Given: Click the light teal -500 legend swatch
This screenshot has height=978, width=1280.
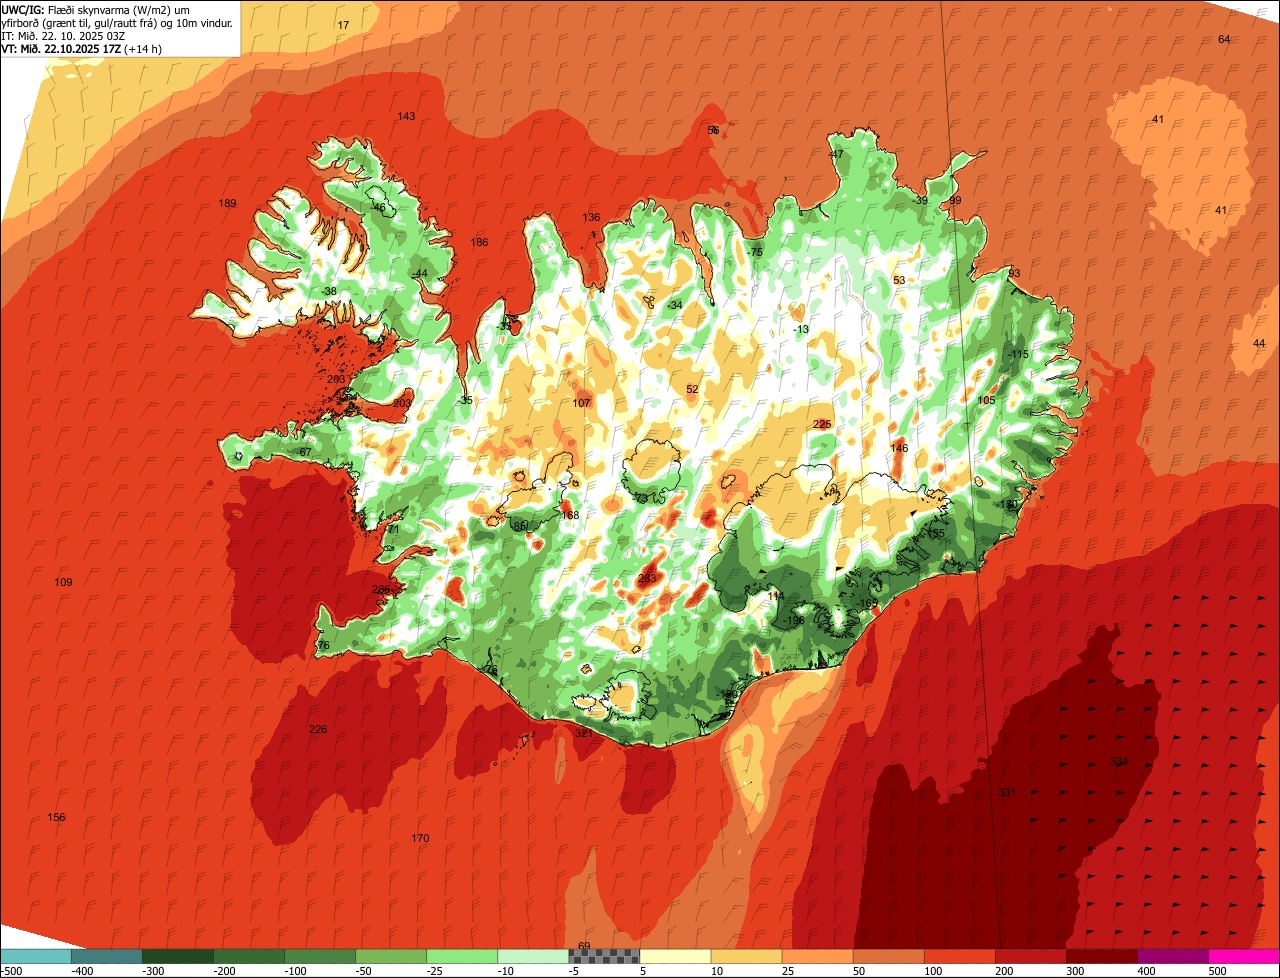Looking at the screenshot, I should 36,956.
